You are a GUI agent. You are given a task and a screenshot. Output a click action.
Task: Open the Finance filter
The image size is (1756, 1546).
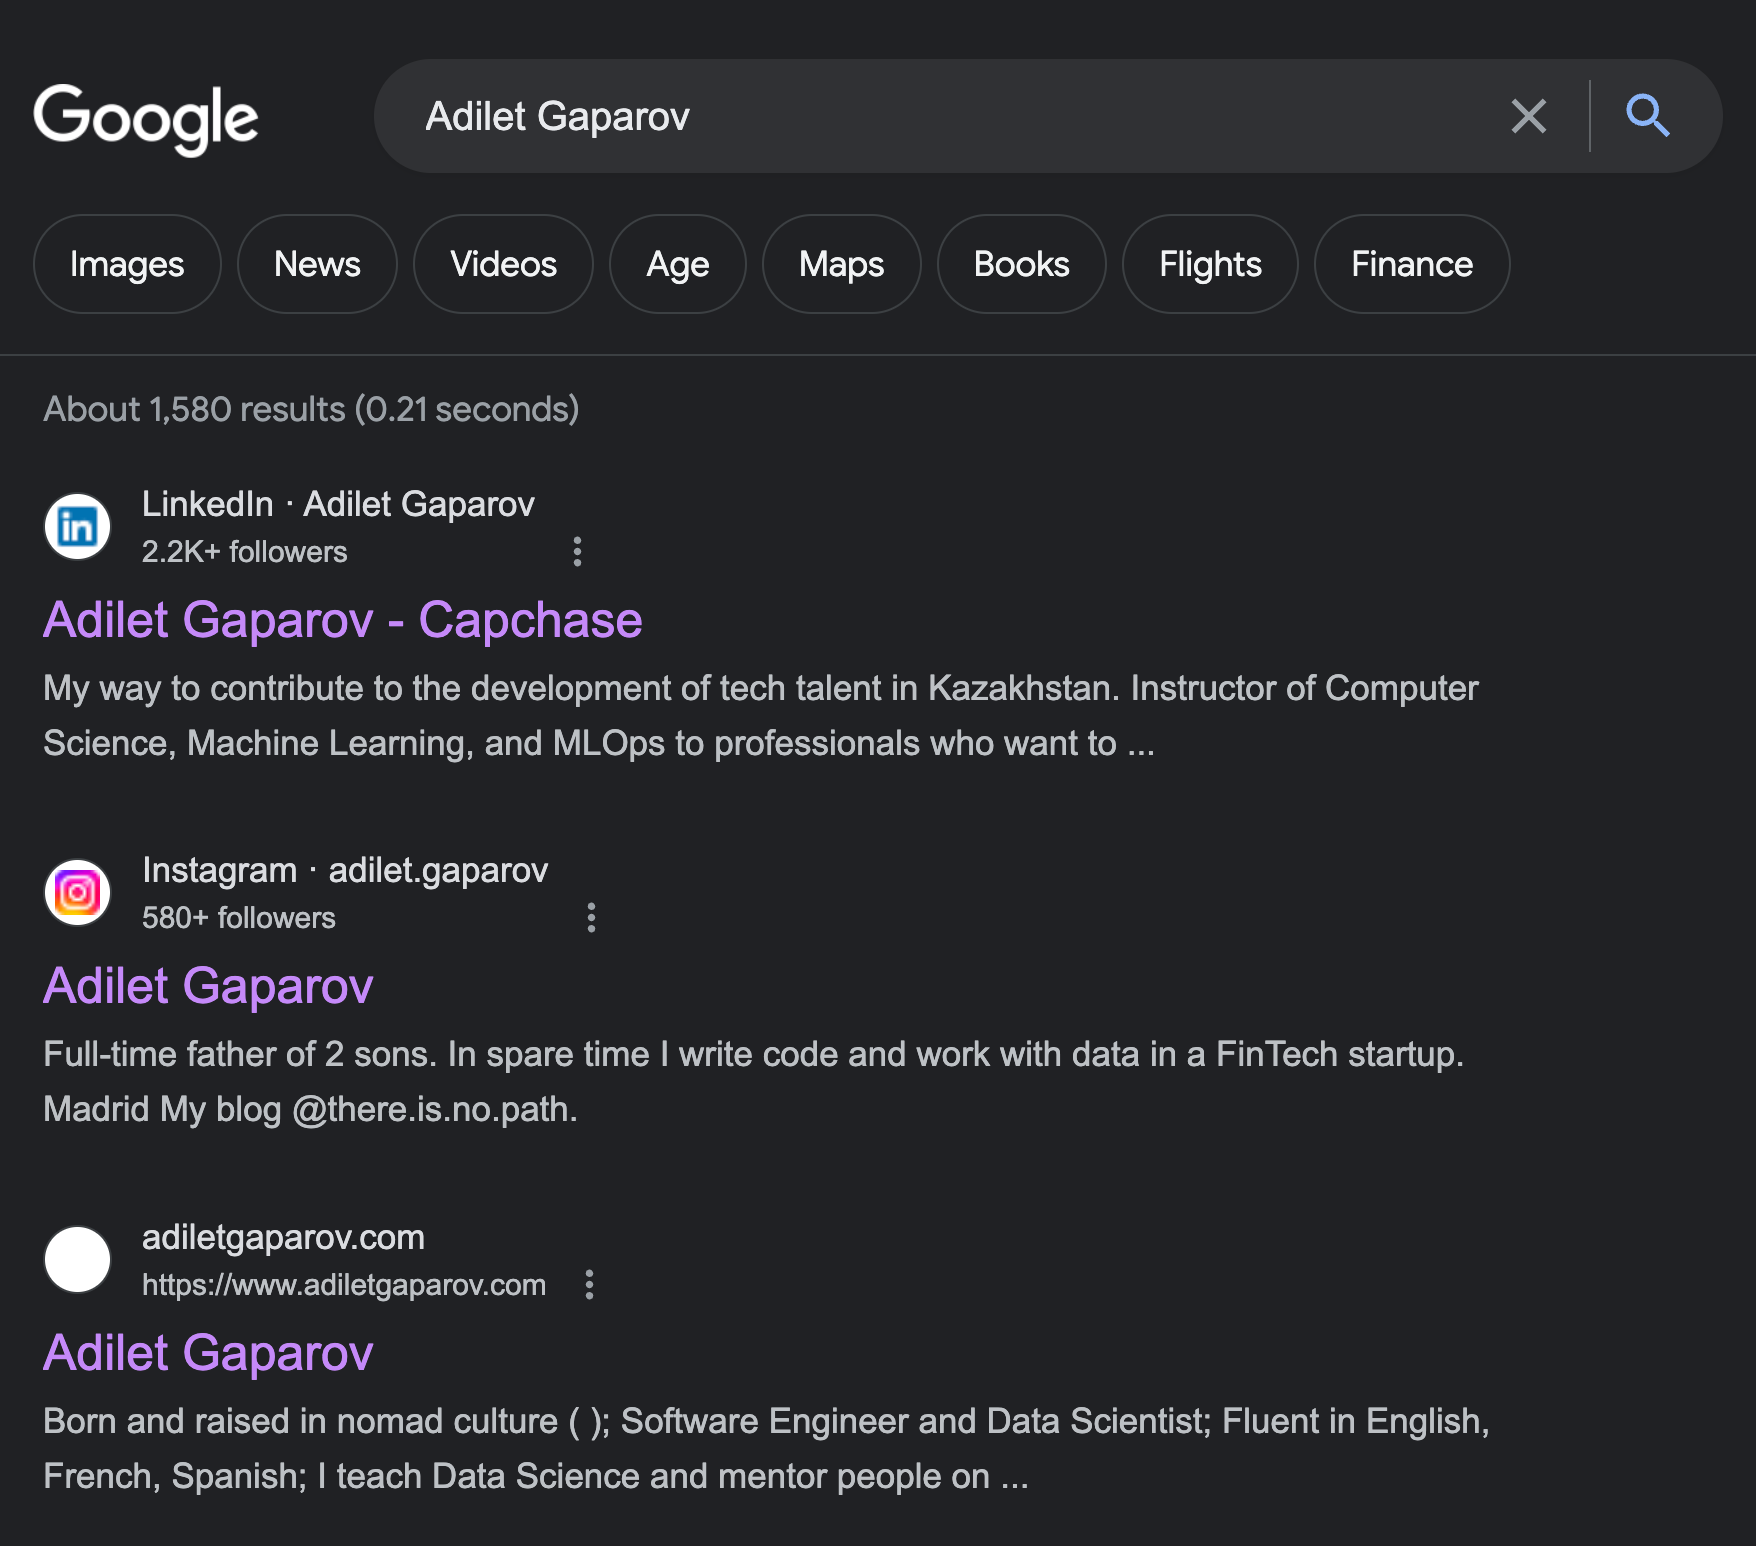(1411, 264)
